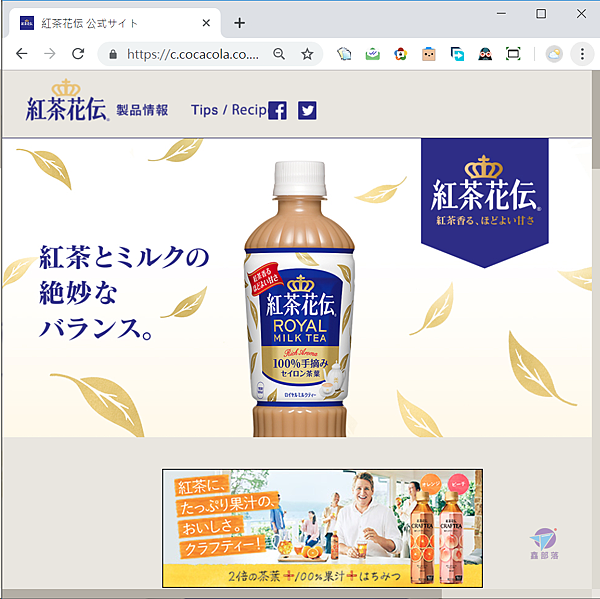This screenshot has height=599, width=600.
Task: Open the Tips / Recipe menu item
Action: (229, 110)
